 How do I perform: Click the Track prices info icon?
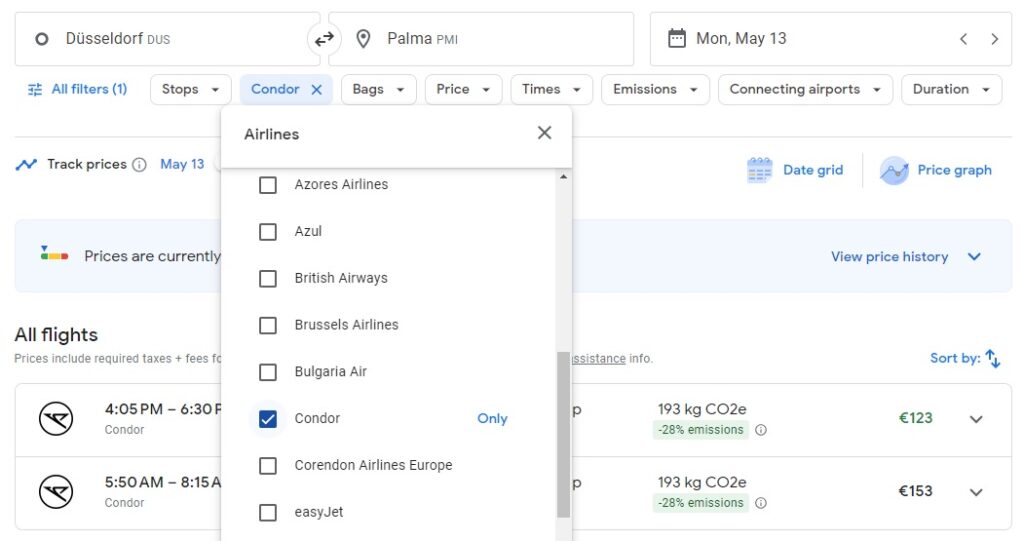139,165
